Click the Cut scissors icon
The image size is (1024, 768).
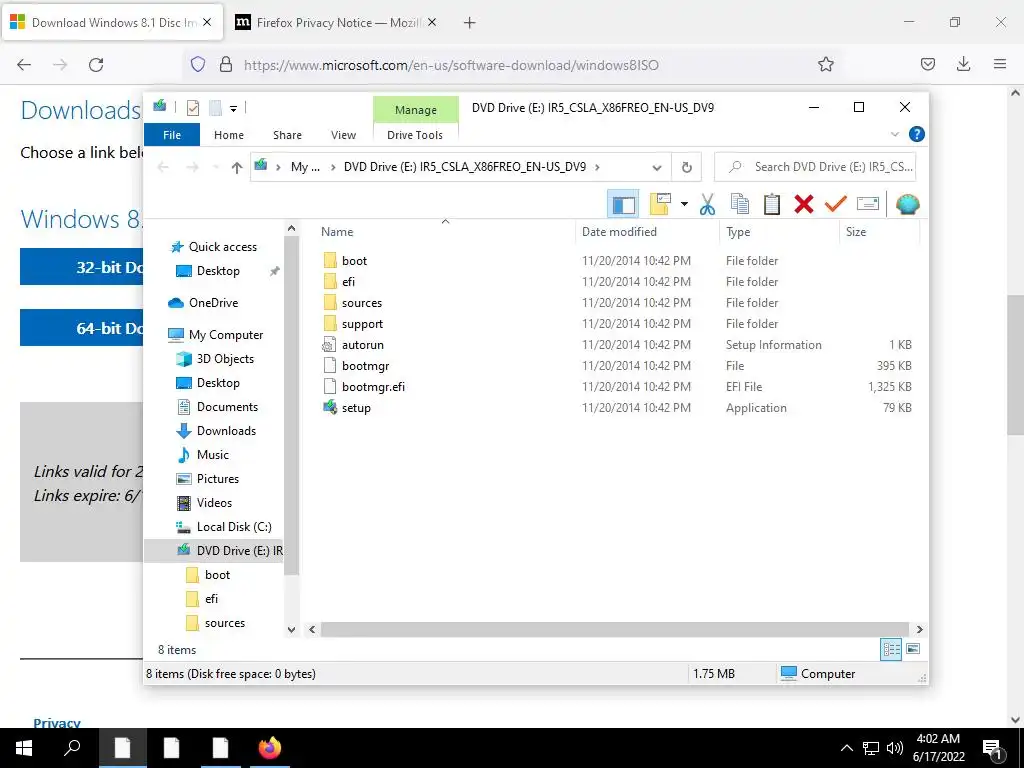tap(707, 204)
